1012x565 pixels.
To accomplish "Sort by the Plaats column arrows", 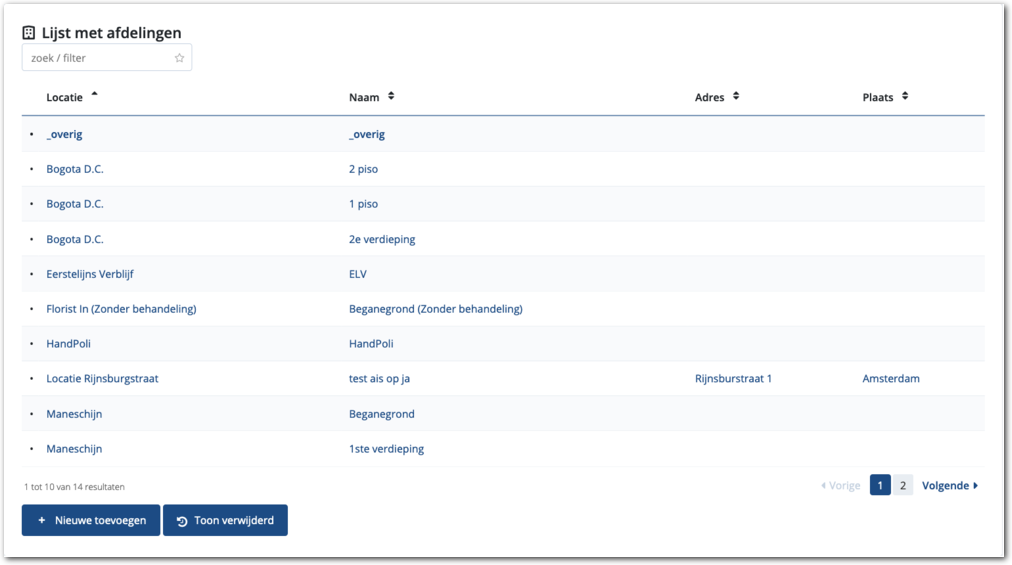I will pos(905,97).
